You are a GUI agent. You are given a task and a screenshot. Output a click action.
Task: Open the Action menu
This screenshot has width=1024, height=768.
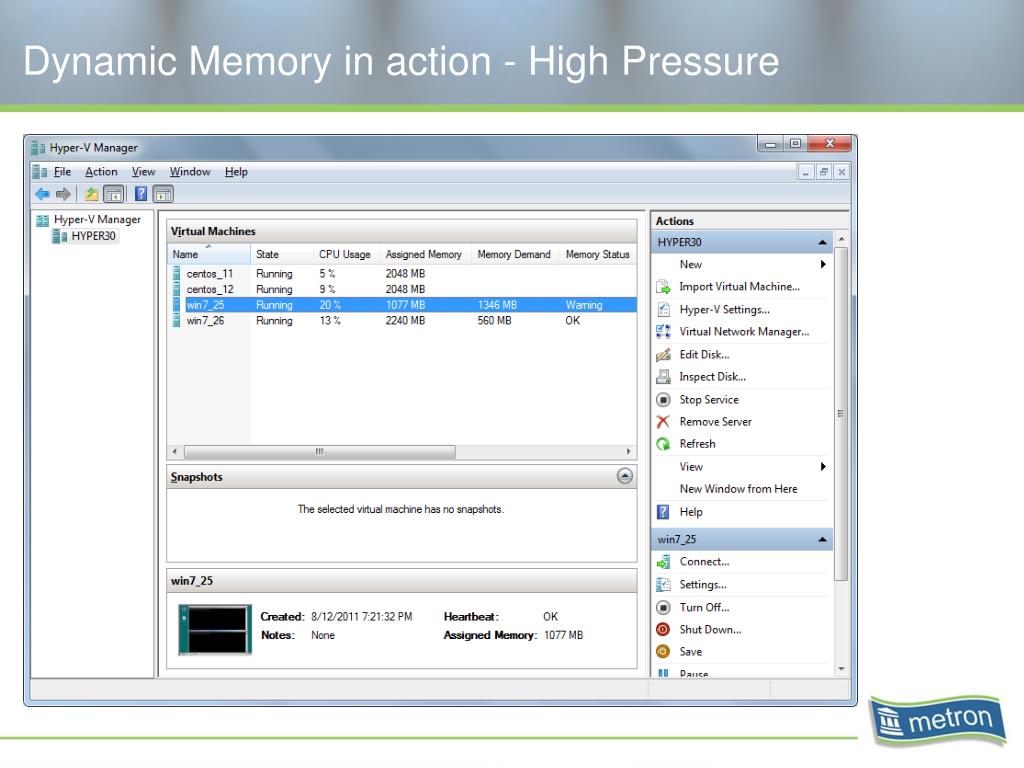101,172
